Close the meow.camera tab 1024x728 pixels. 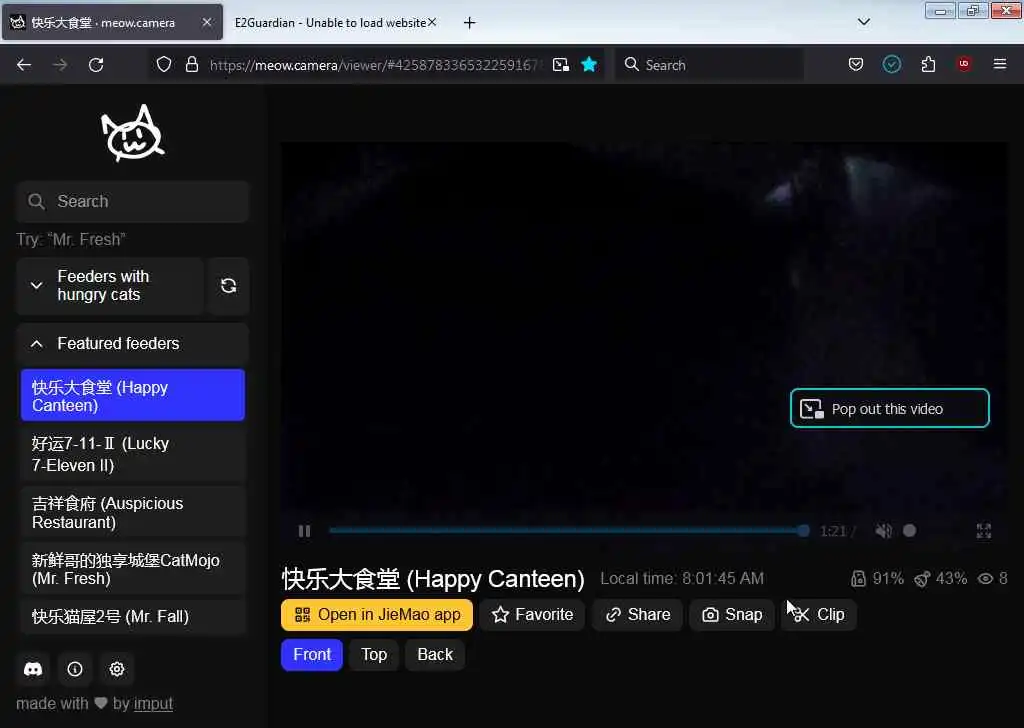tap(206, 22)
